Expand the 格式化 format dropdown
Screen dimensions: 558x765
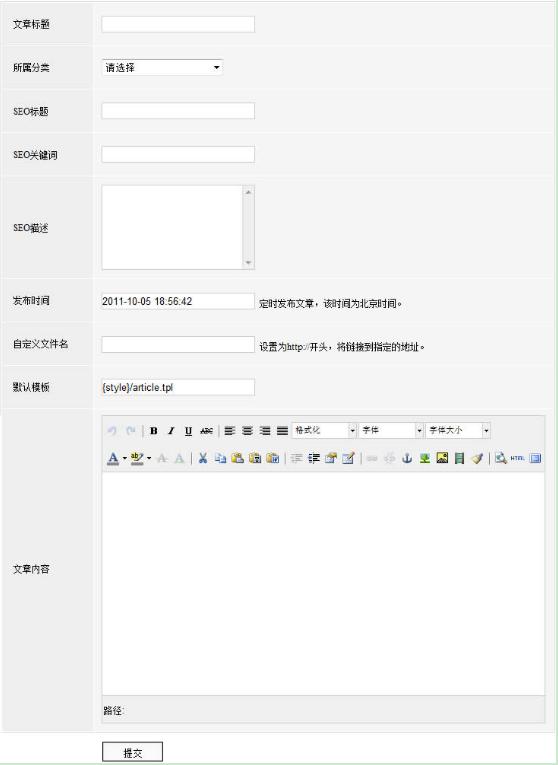324,430
